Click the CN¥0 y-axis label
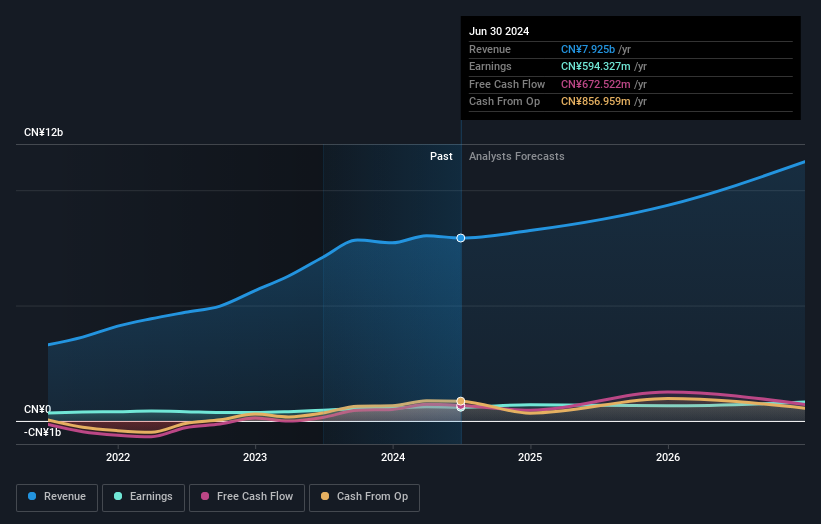 [x=38, y=409]
